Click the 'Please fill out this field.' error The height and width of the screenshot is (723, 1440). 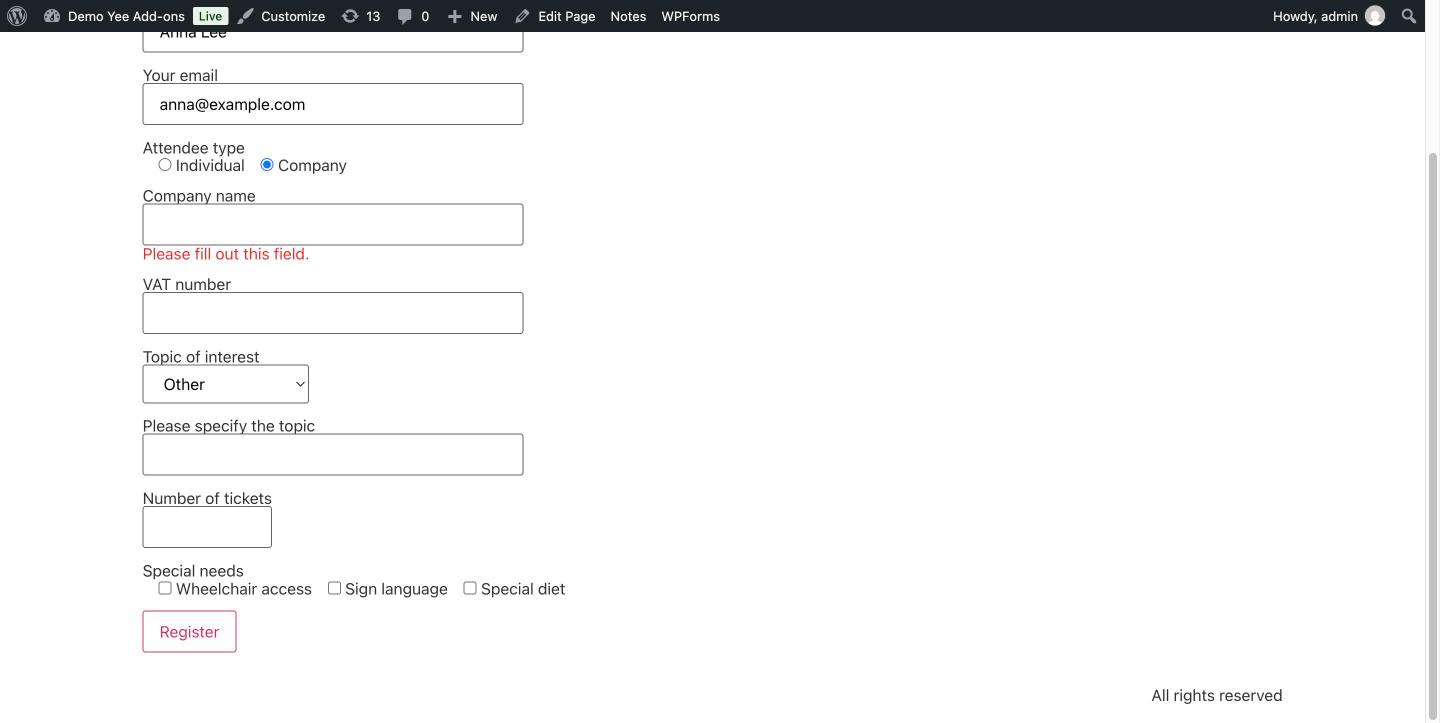pyautogui.click(x=226, y=254)
